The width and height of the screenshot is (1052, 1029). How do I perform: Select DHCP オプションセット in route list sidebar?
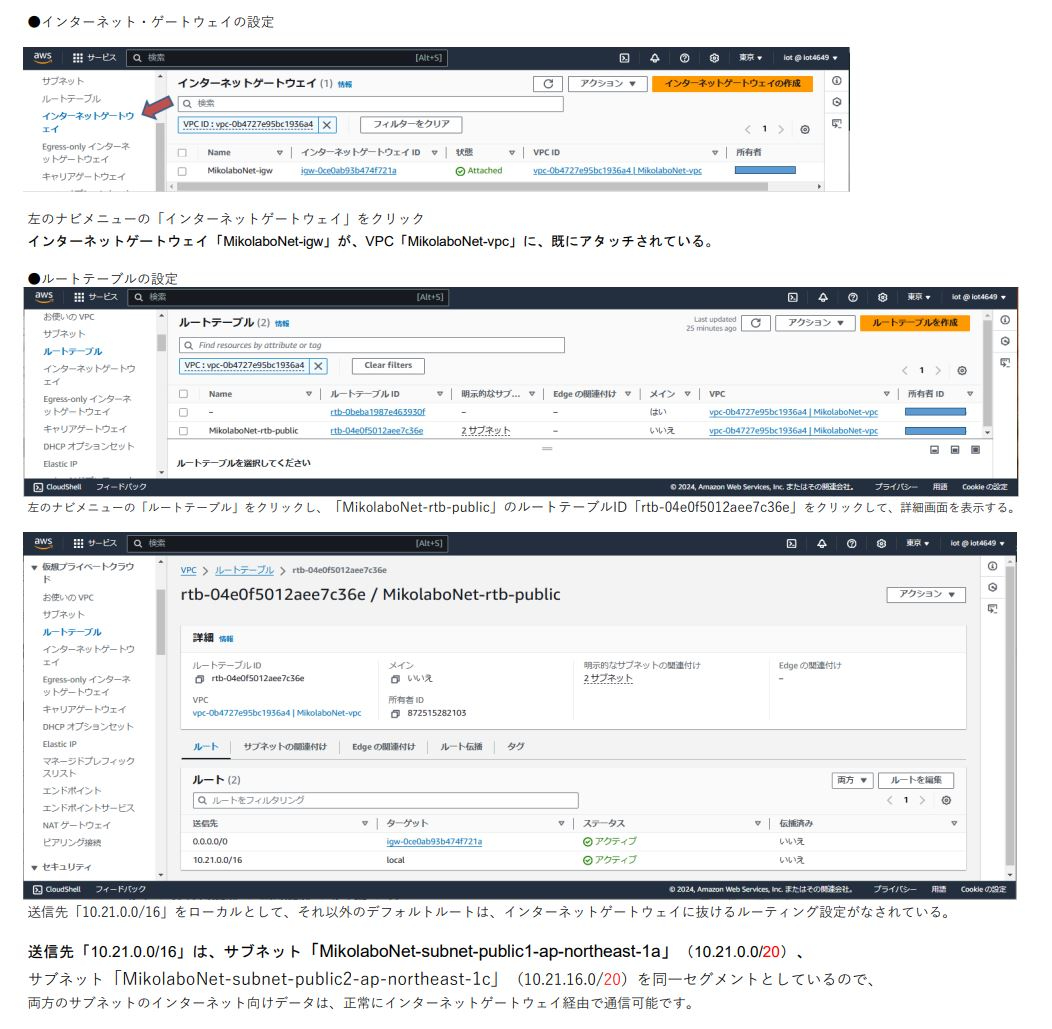tap(89, 447)
